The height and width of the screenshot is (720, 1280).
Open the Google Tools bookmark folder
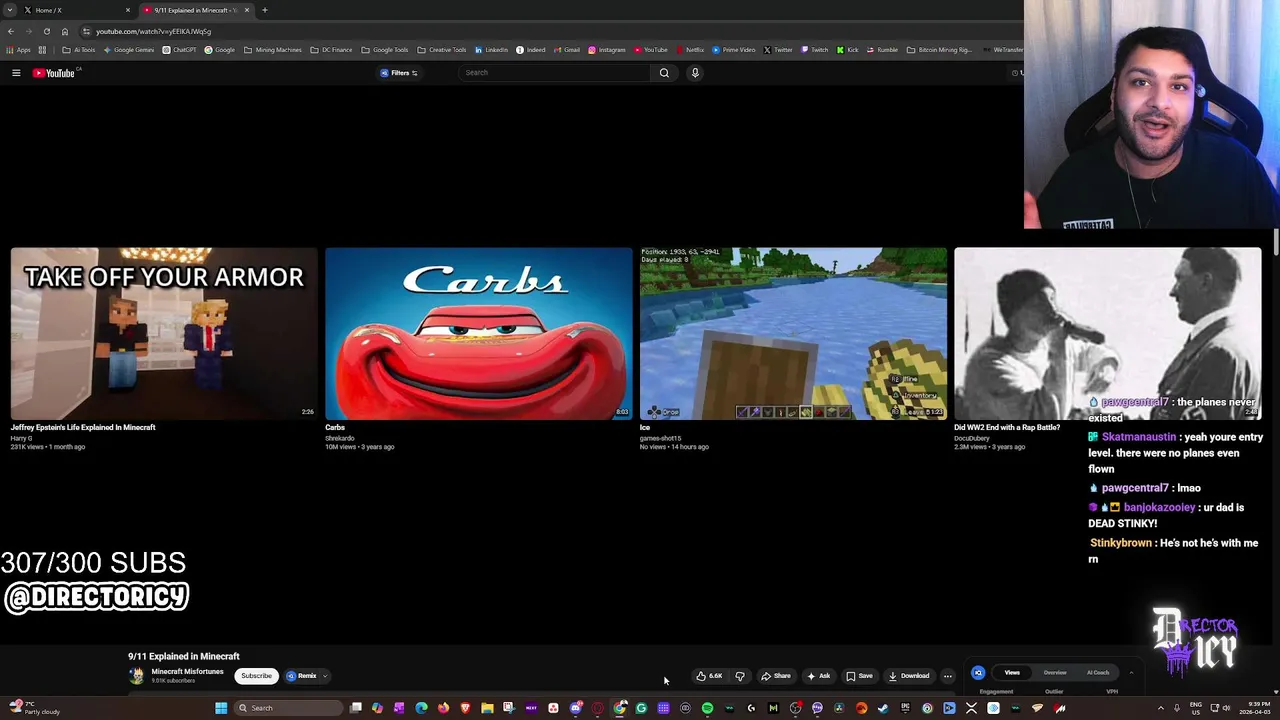tap(385, 50)
